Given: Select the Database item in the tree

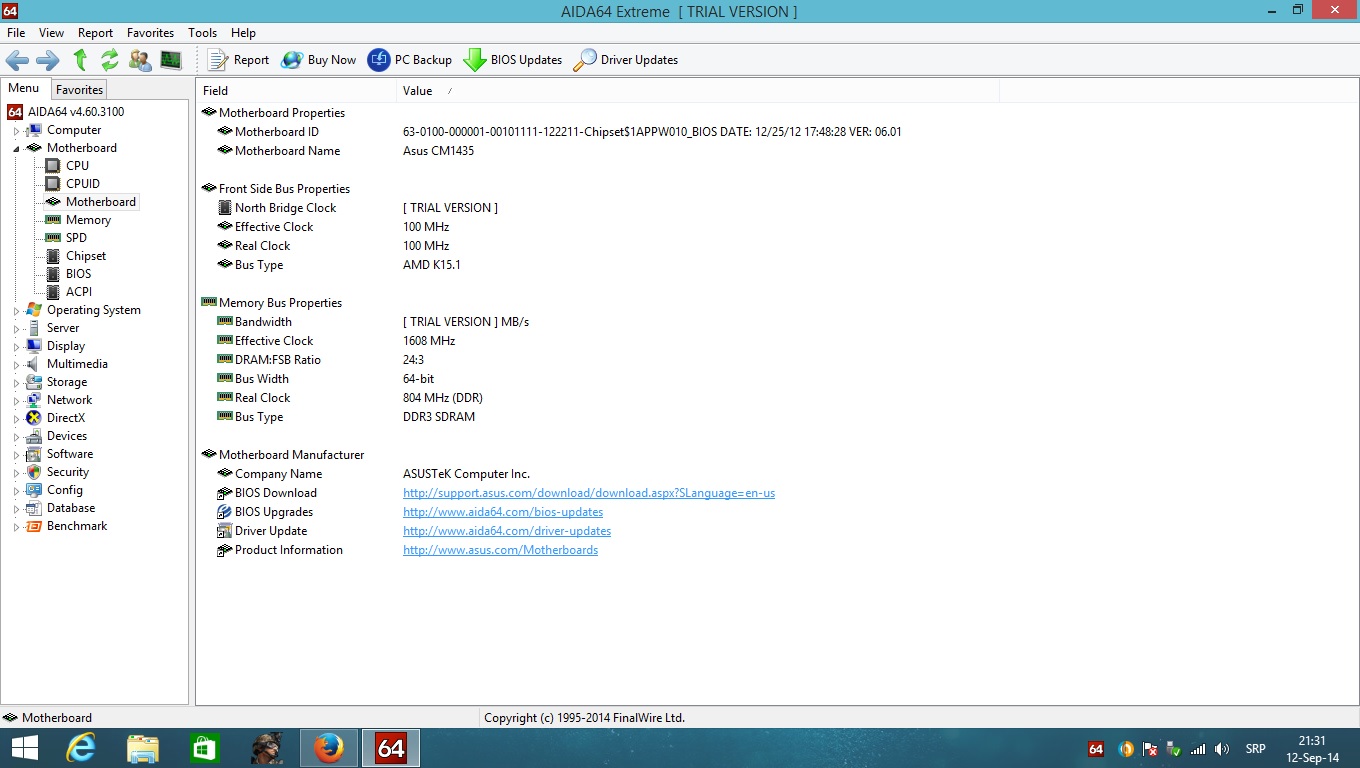Looking at the screenshot, I should pyautogui.click(x=71, y=508).
